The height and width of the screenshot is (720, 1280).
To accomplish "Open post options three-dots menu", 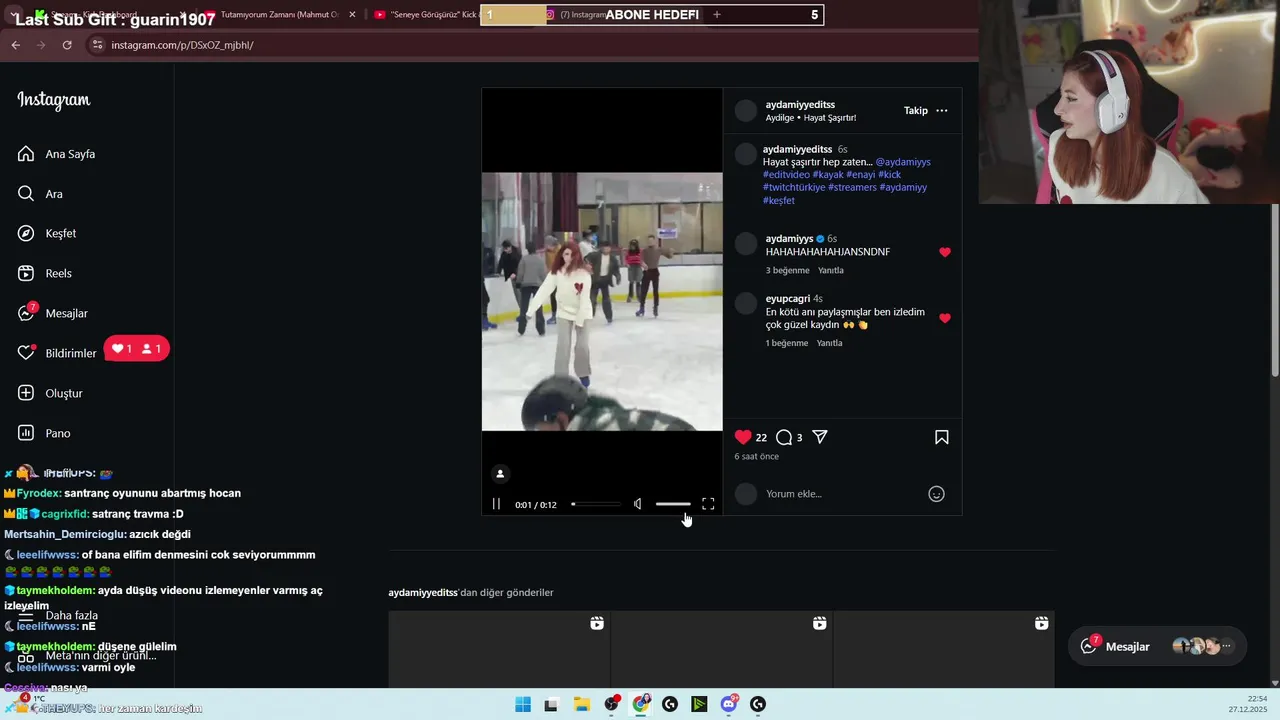I will [x=941, y=110].
